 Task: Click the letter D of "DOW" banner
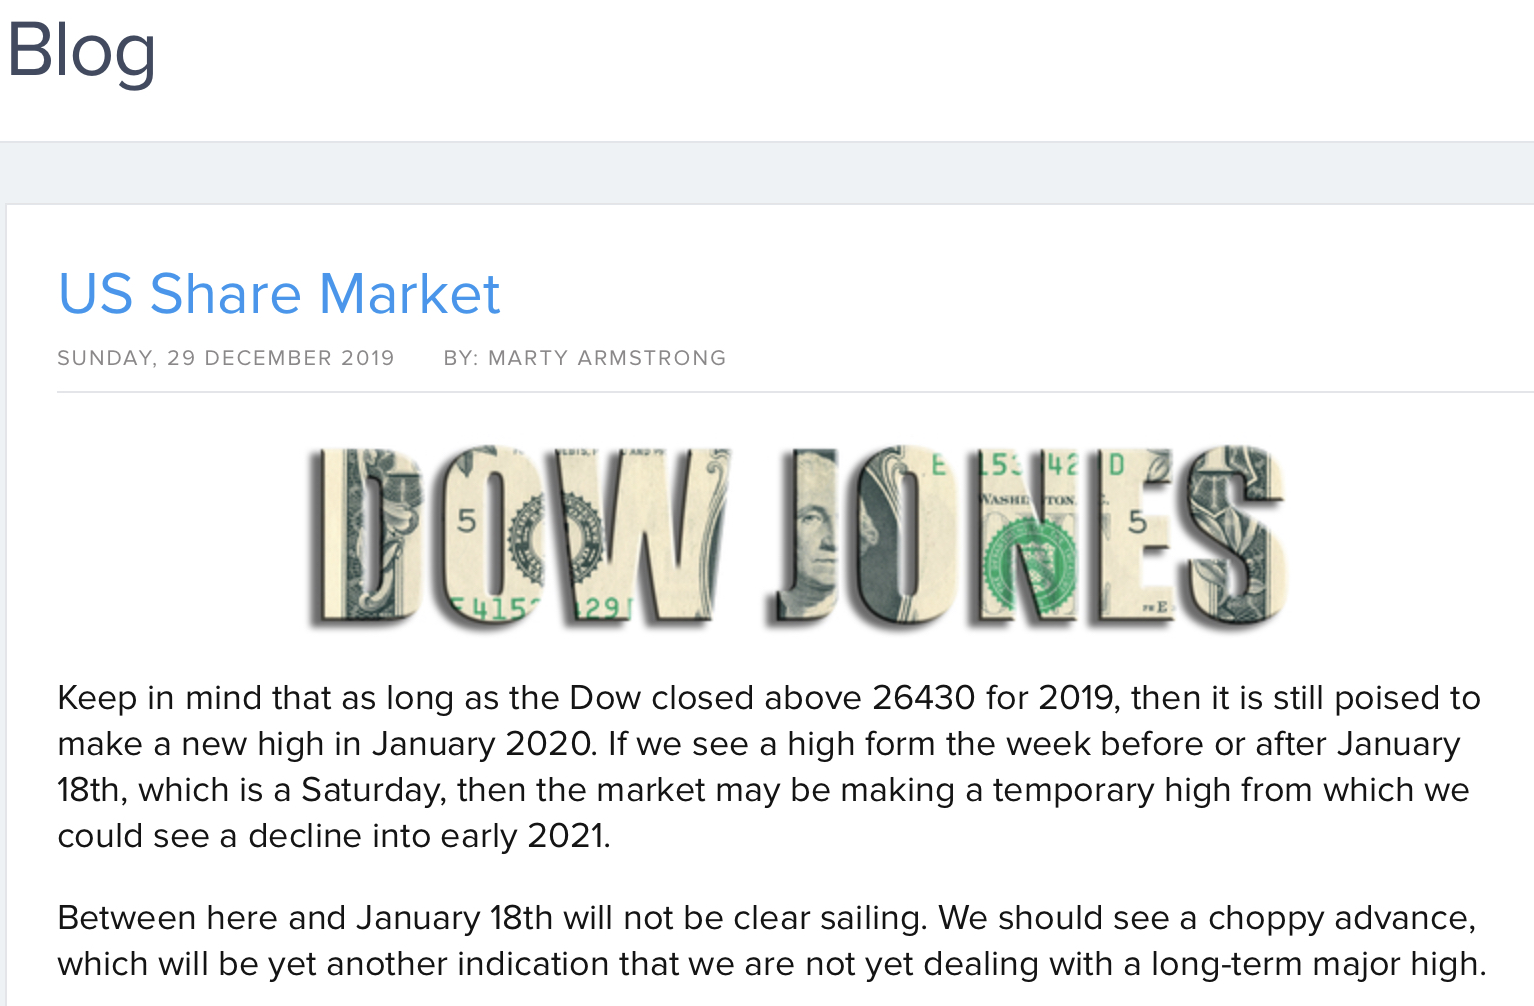pos(365,535)
